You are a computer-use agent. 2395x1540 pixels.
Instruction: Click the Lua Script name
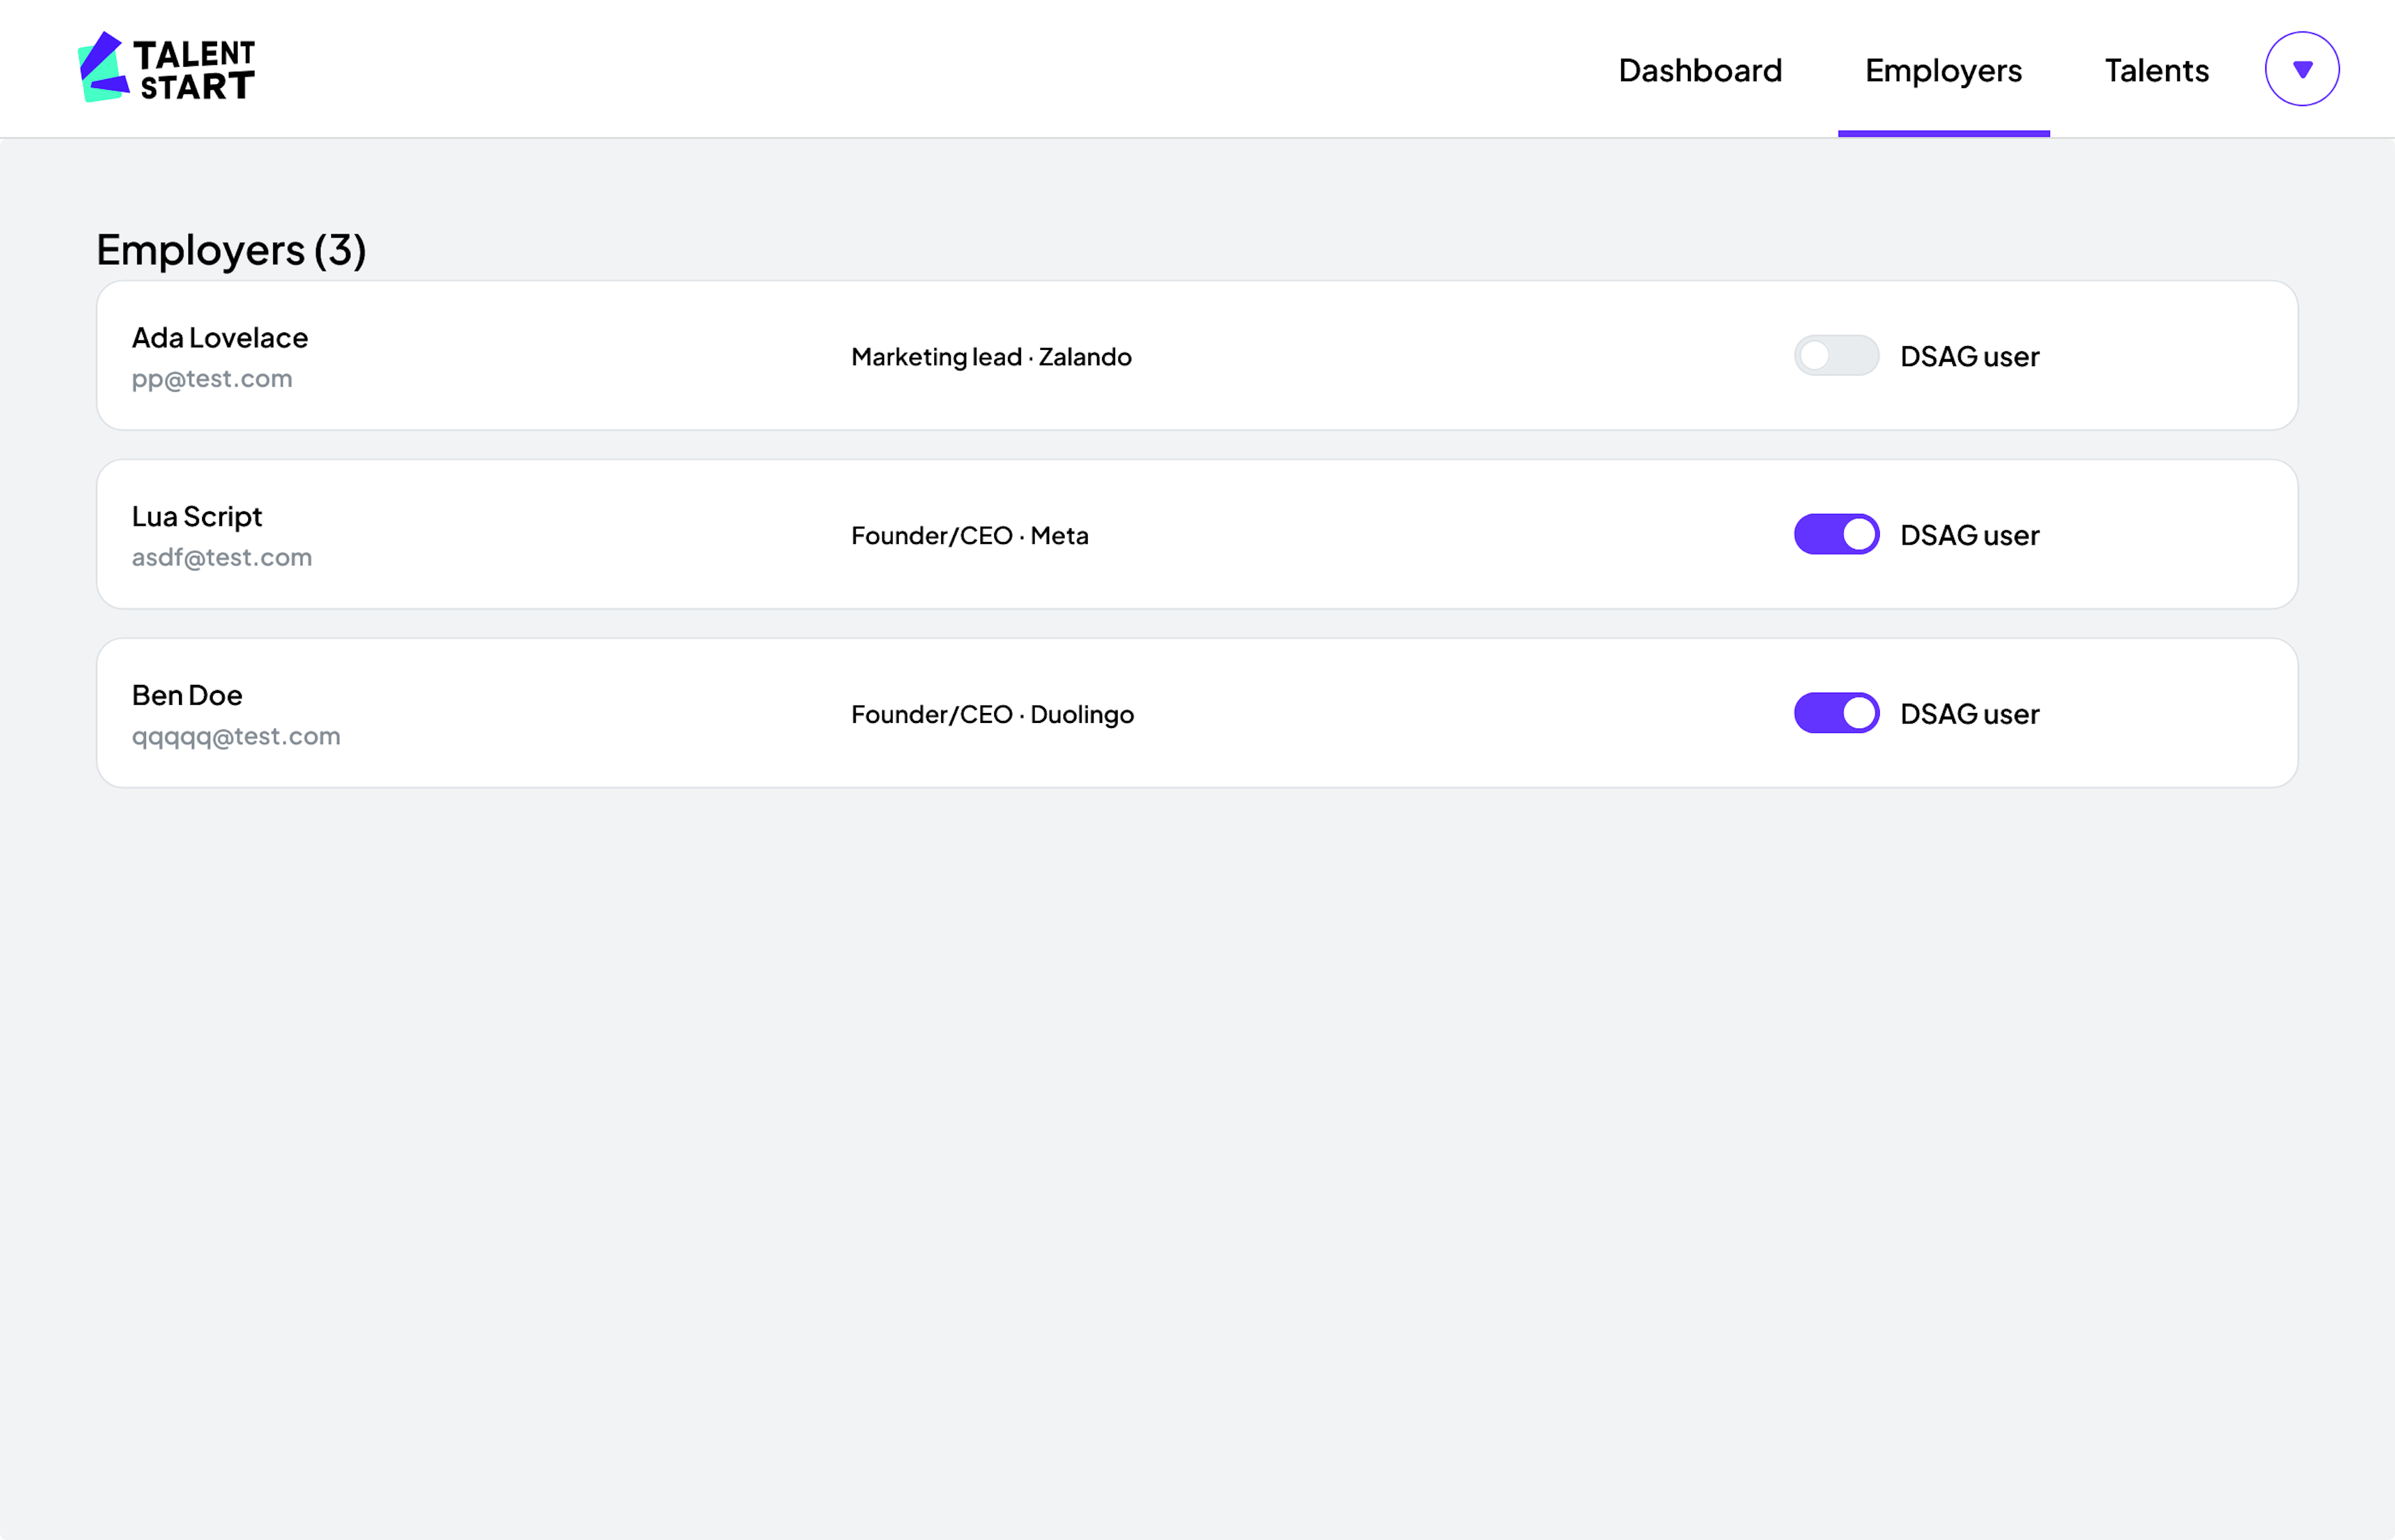point(197,517)
